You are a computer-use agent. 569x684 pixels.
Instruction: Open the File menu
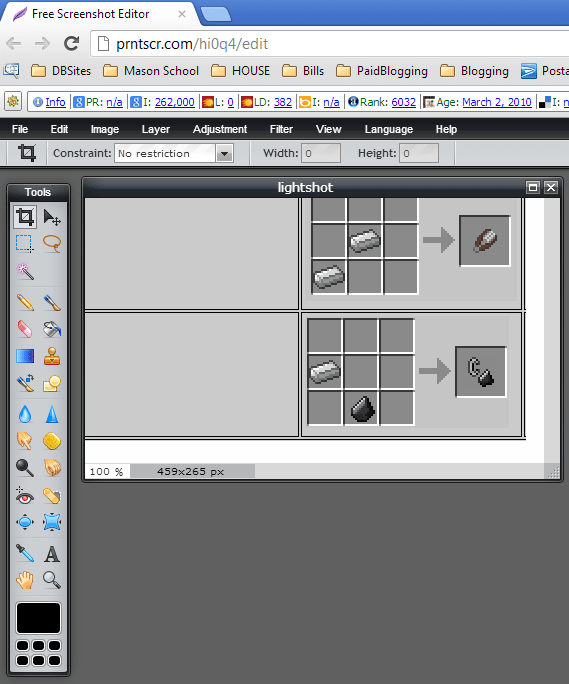point(20,129)
